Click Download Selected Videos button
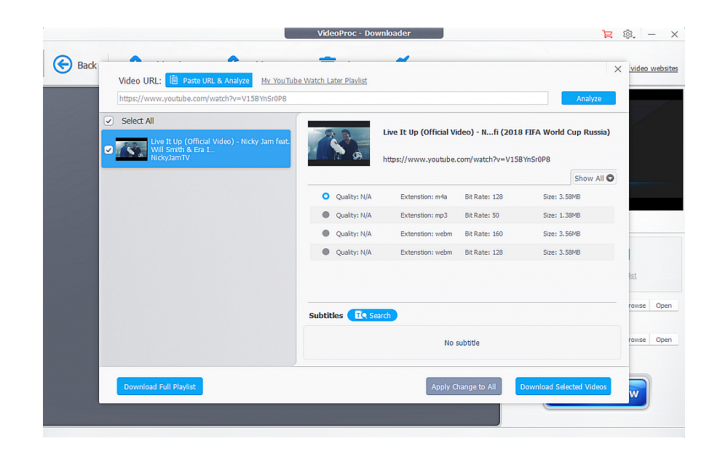The image size is (728, 465). (x=563, y=387)
